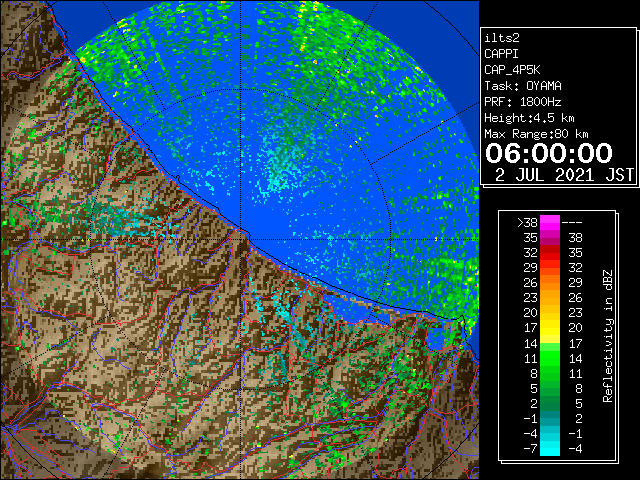Click the "ilts2" site label
The height and width of the screenshot is (480, 640).
502,38
